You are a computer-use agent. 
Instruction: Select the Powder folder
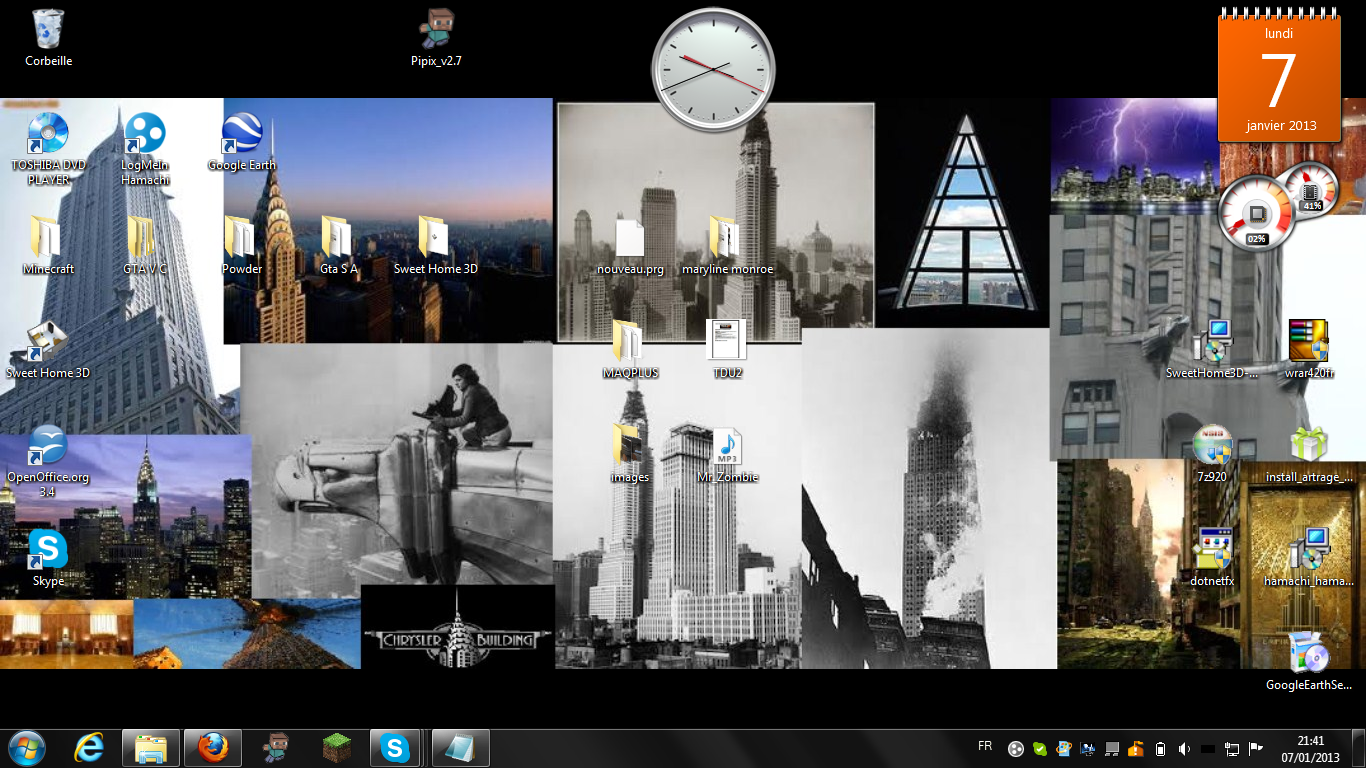pyautogui.click(x=242, y=246)
